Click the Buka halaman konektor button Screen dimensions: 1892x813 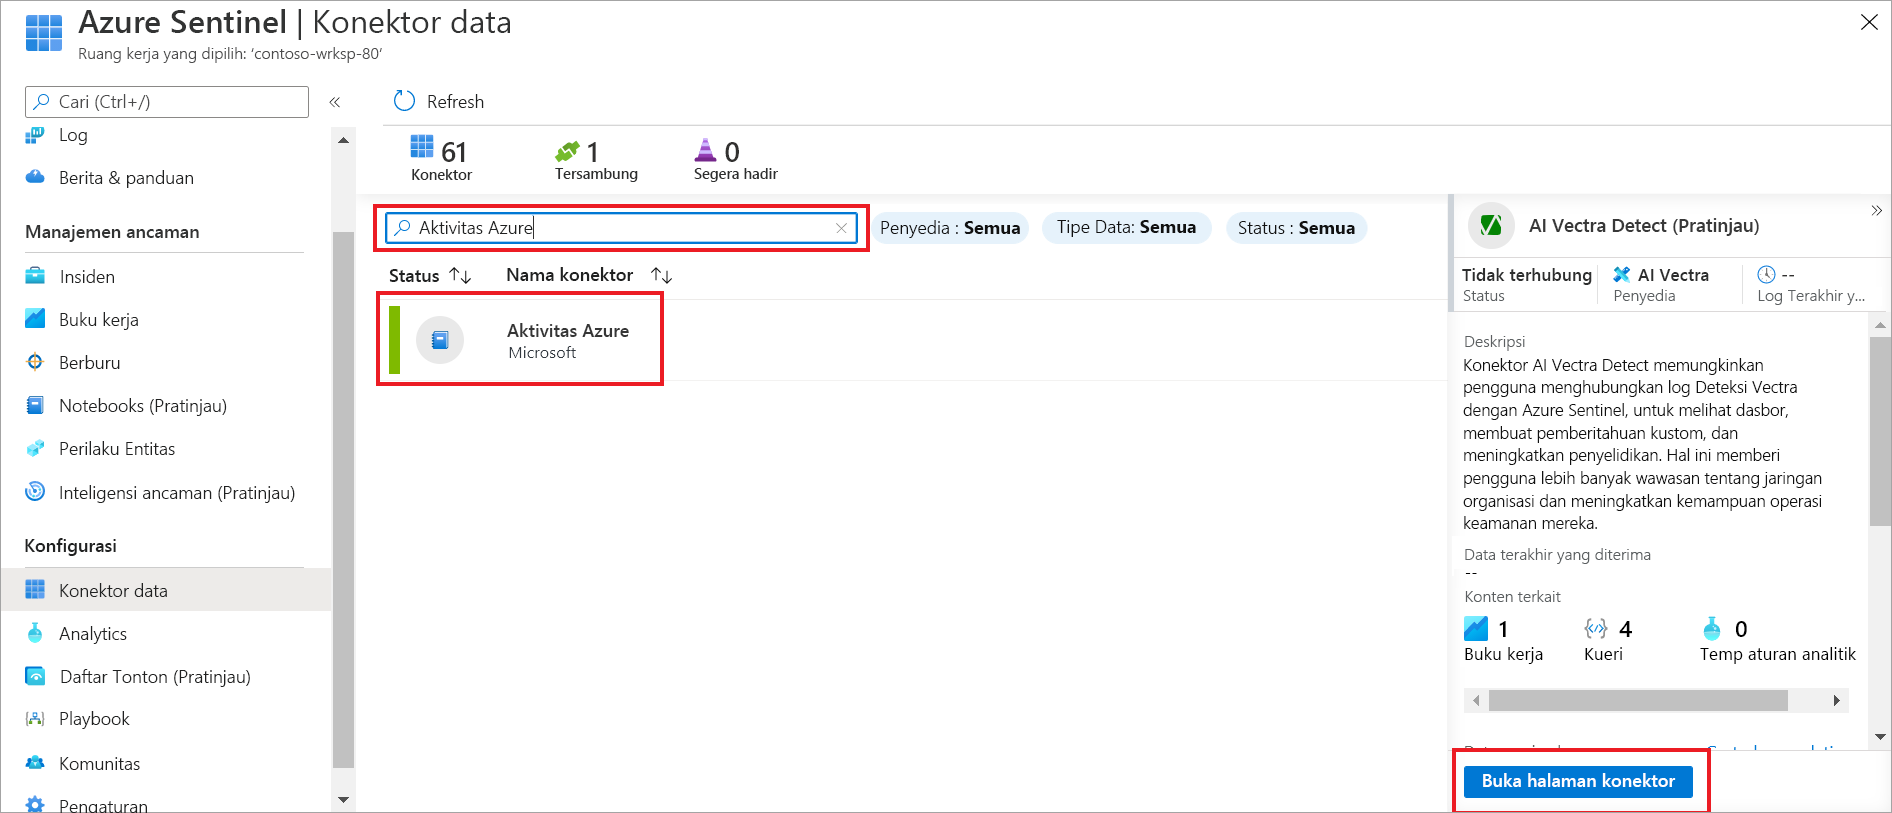tap(1578, 781)
